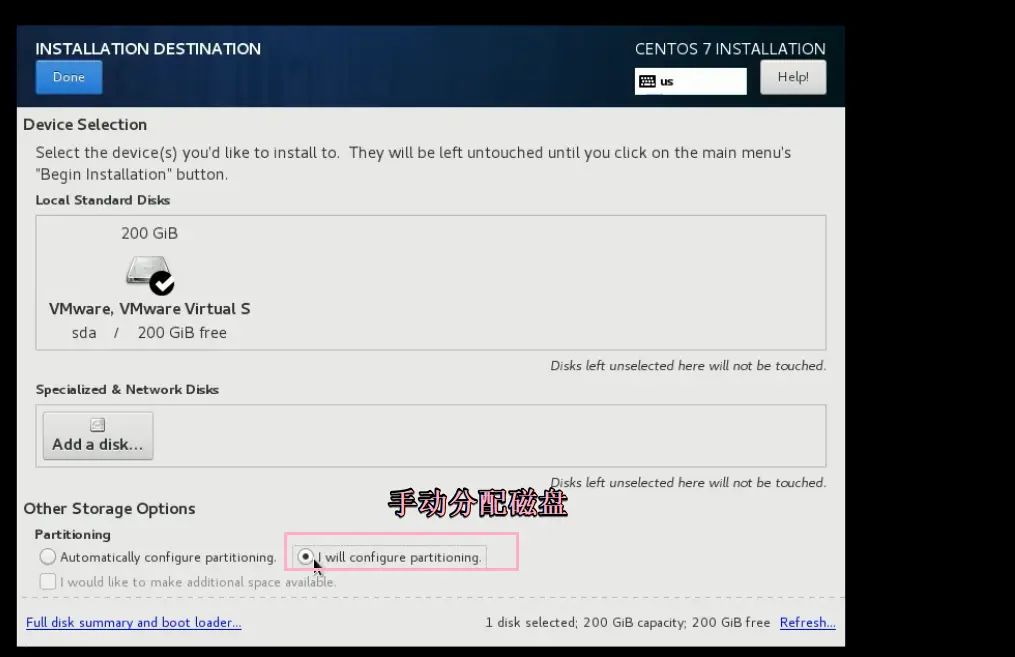
Task: Click the Add a disk... button
Action: tap(98, 436)
